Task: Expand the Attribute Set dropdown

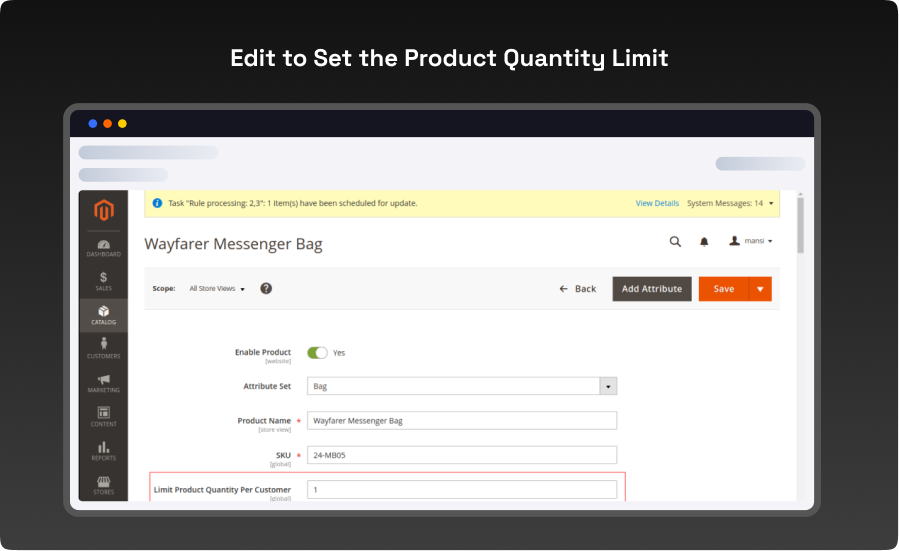Action: click(x=607, y=386)
